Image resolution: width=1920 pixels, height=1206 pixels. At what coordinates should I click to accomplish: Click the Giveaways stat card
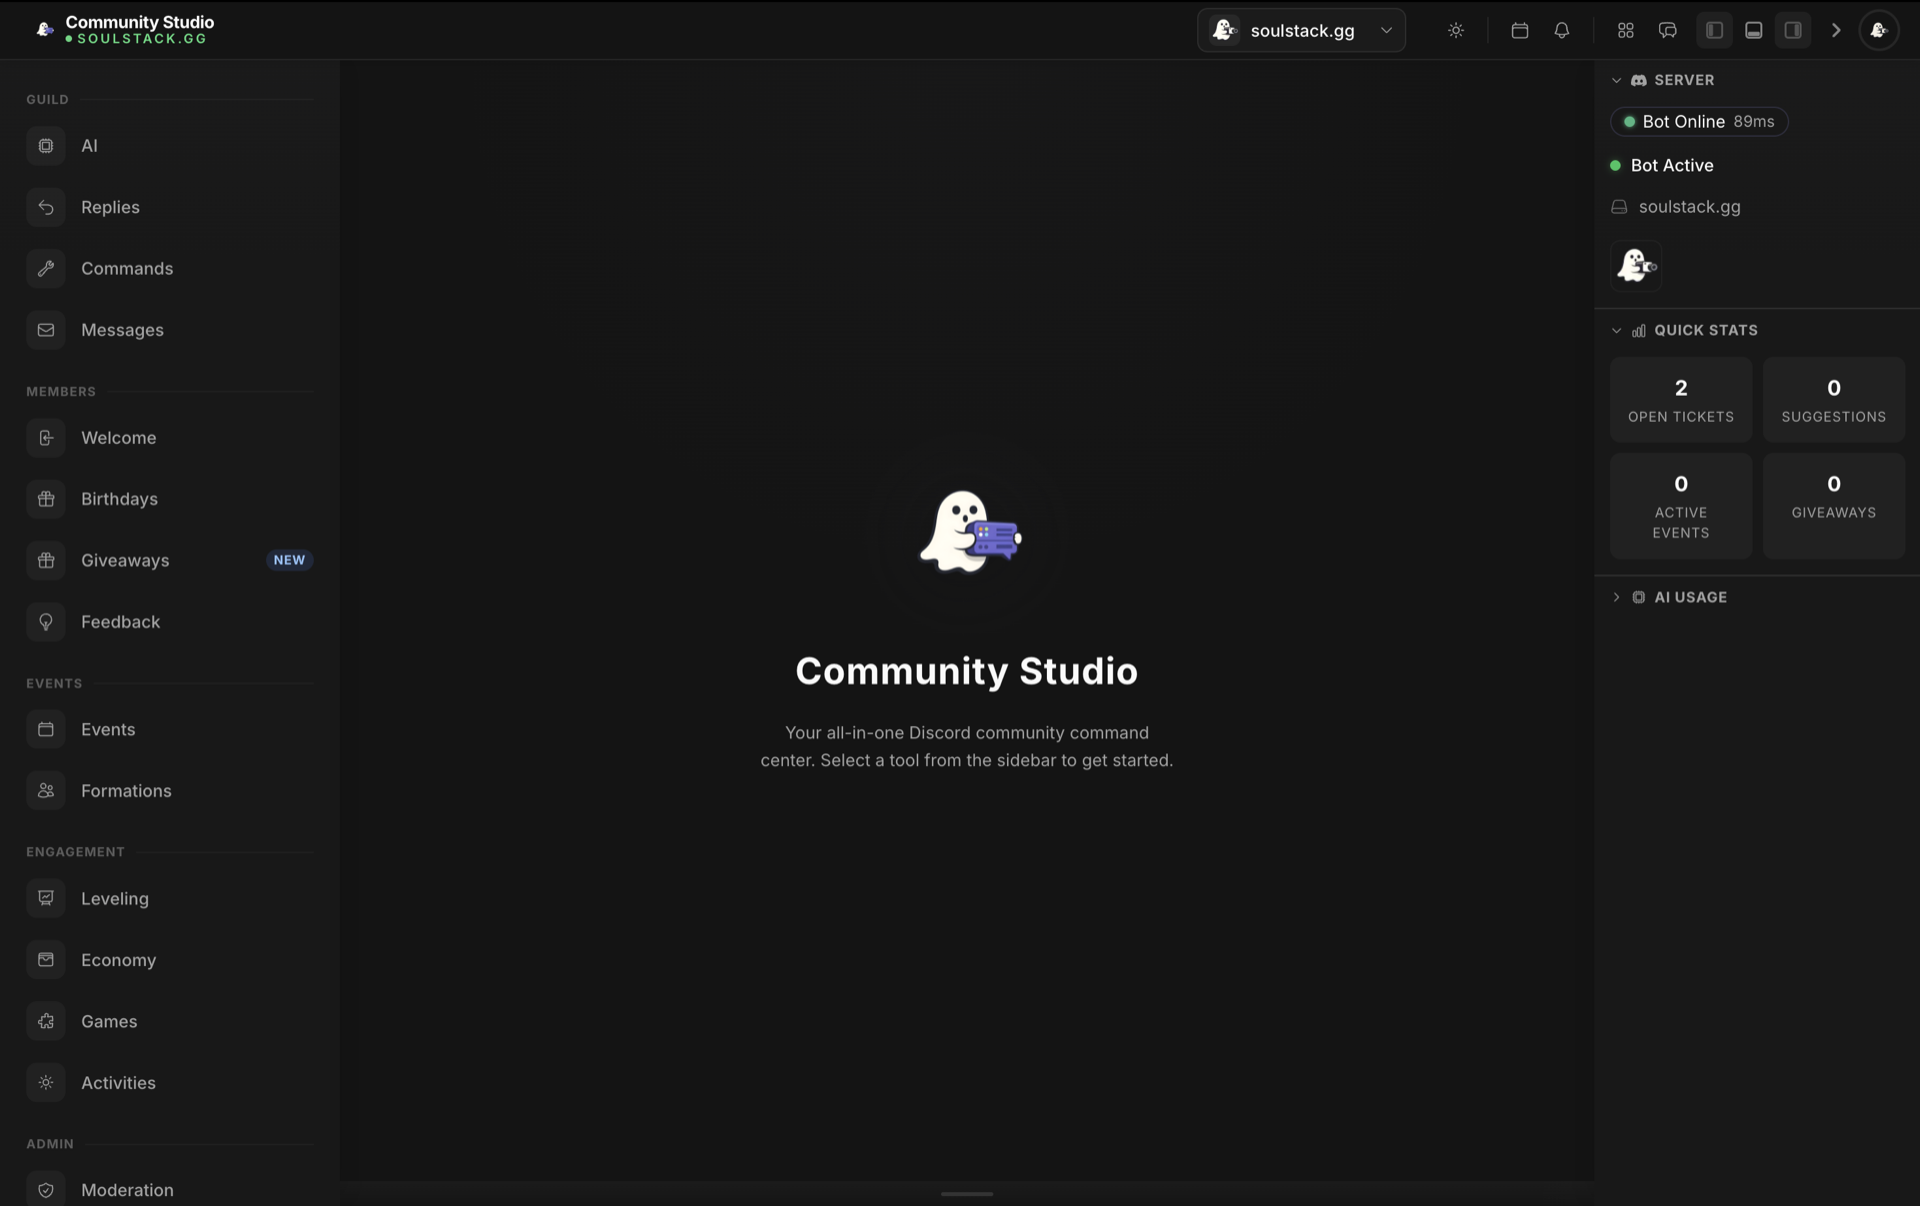tap(1834, 506)
